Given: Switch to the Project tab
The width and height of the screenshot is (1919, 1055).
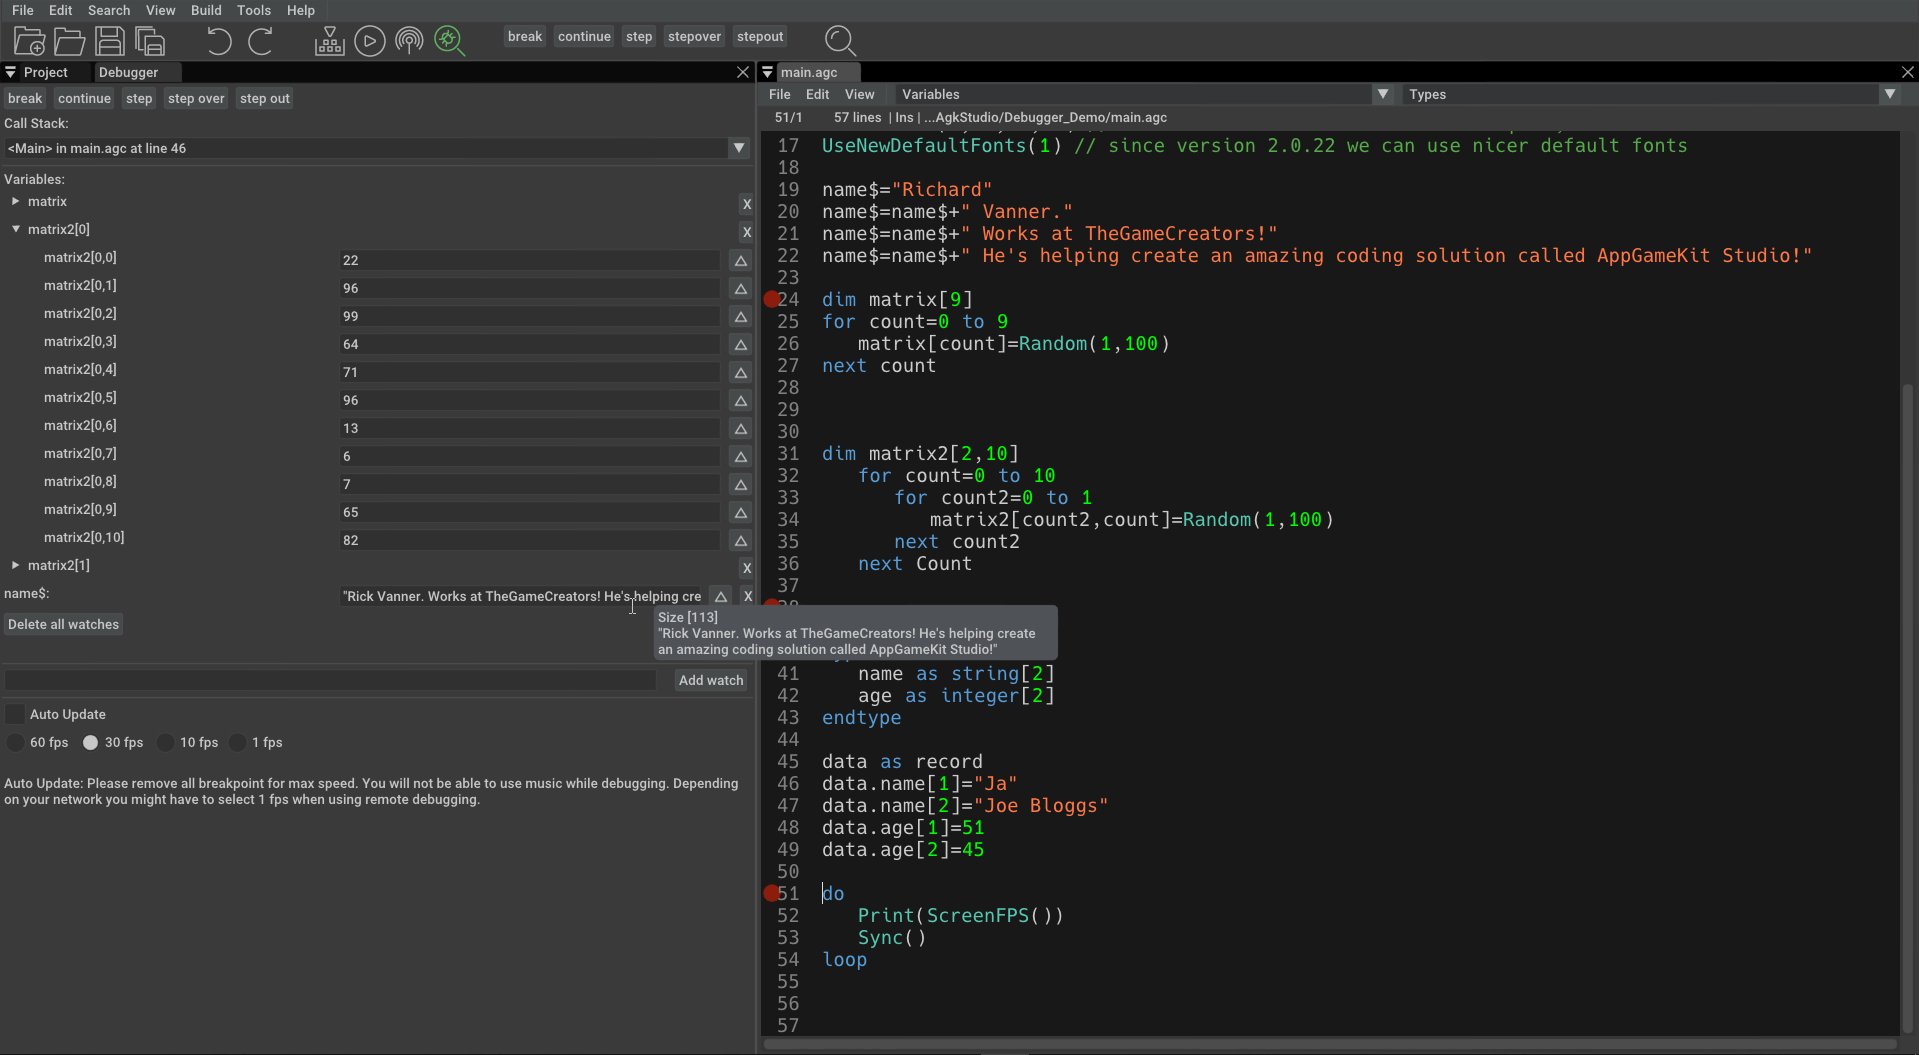Looking at the screenshot, I should tap(43, 72).
